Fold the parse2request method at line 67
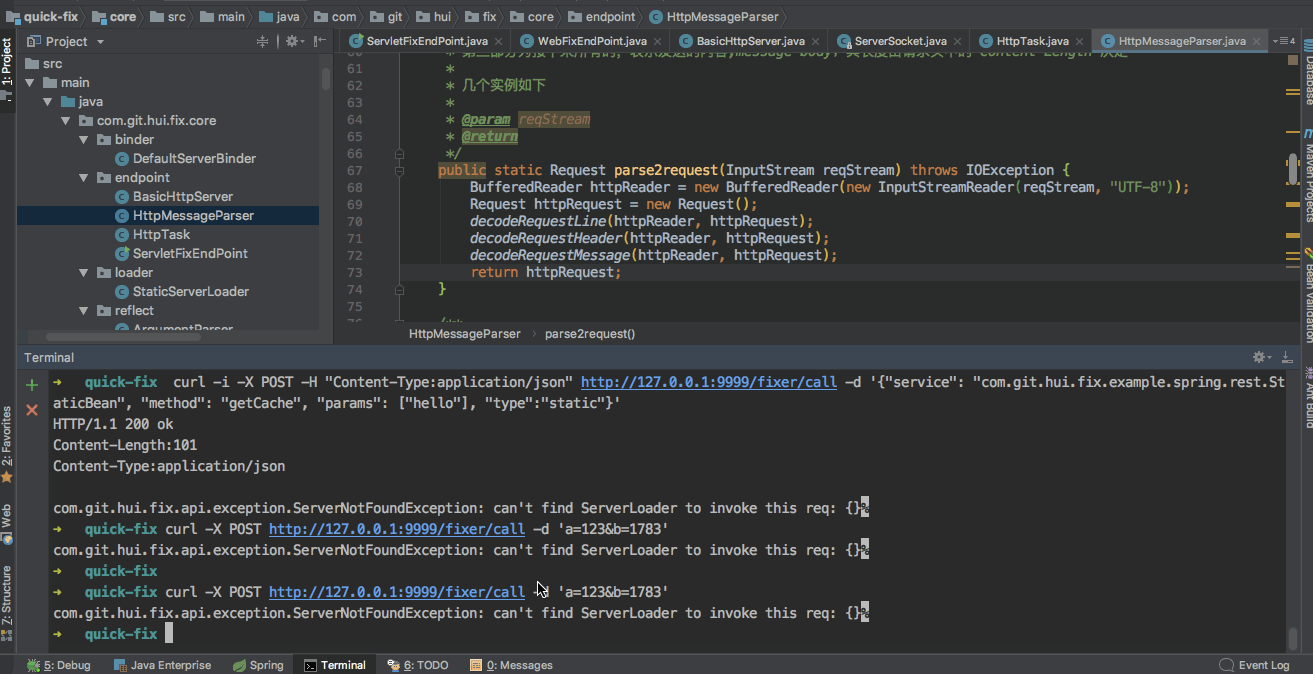The image size is (1313, 674). [x=399, y=171]
